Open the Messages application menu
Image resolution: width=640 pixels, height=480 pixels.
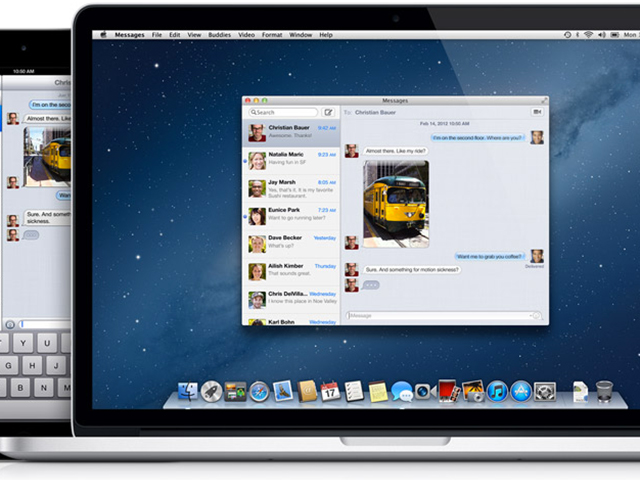pyautogui.click(x=129, y=35)
